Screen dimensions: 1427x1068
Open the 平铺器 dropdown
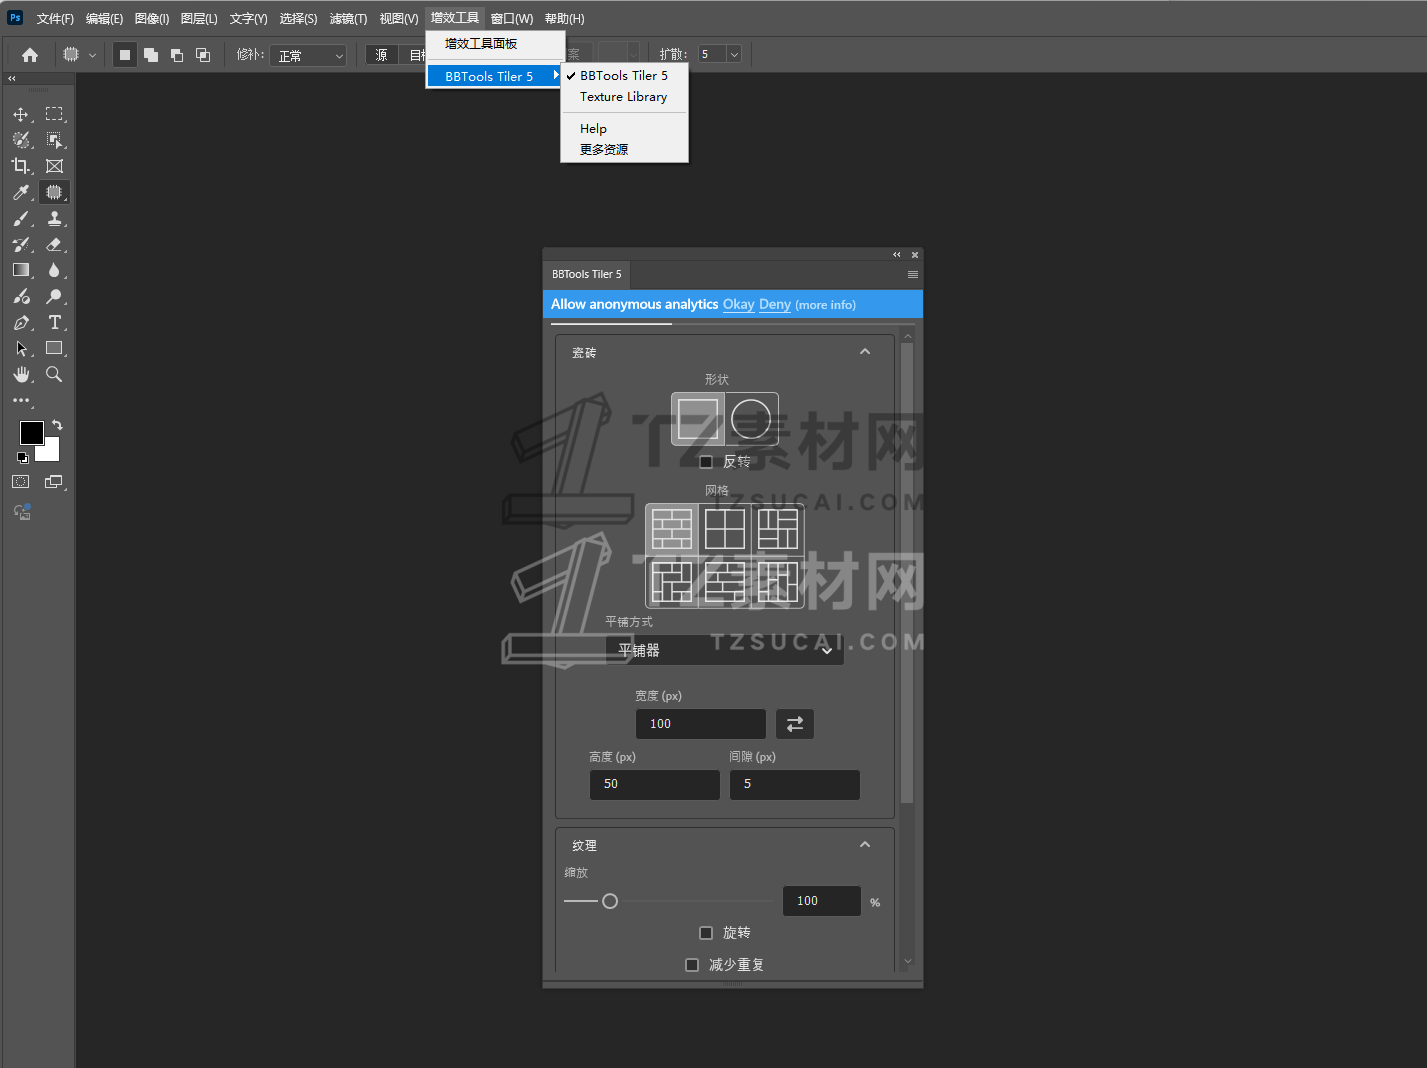coord(724,650)
